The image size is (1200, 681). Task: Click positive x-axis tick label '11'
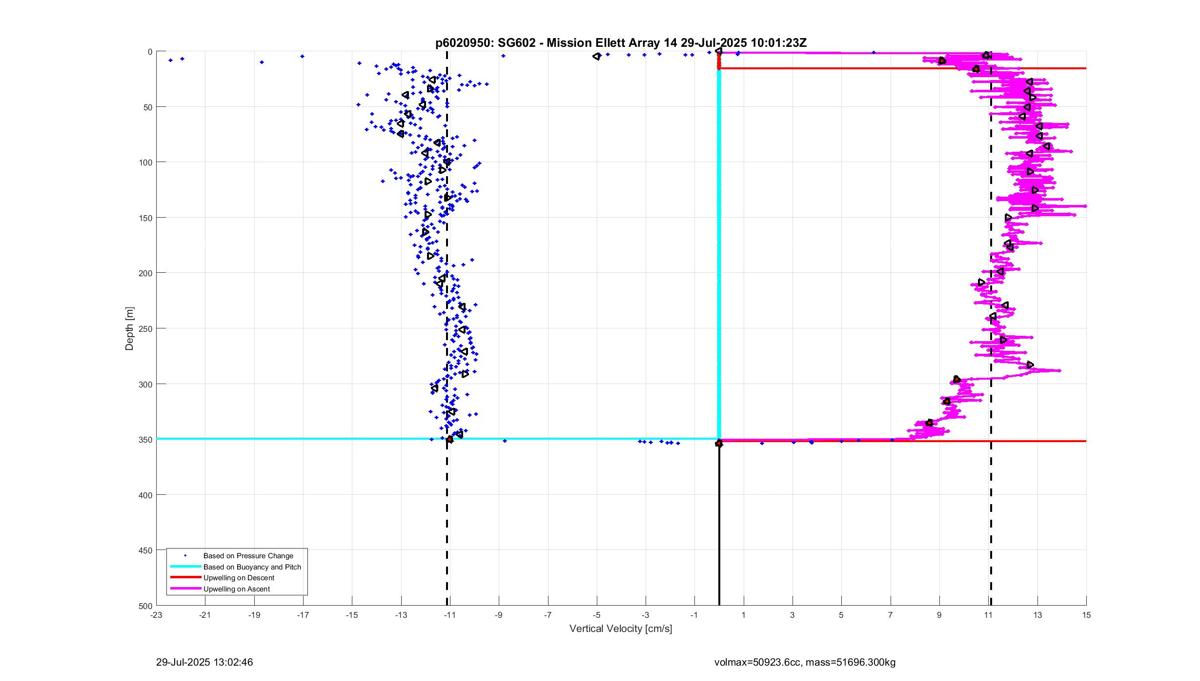point(988,615)
